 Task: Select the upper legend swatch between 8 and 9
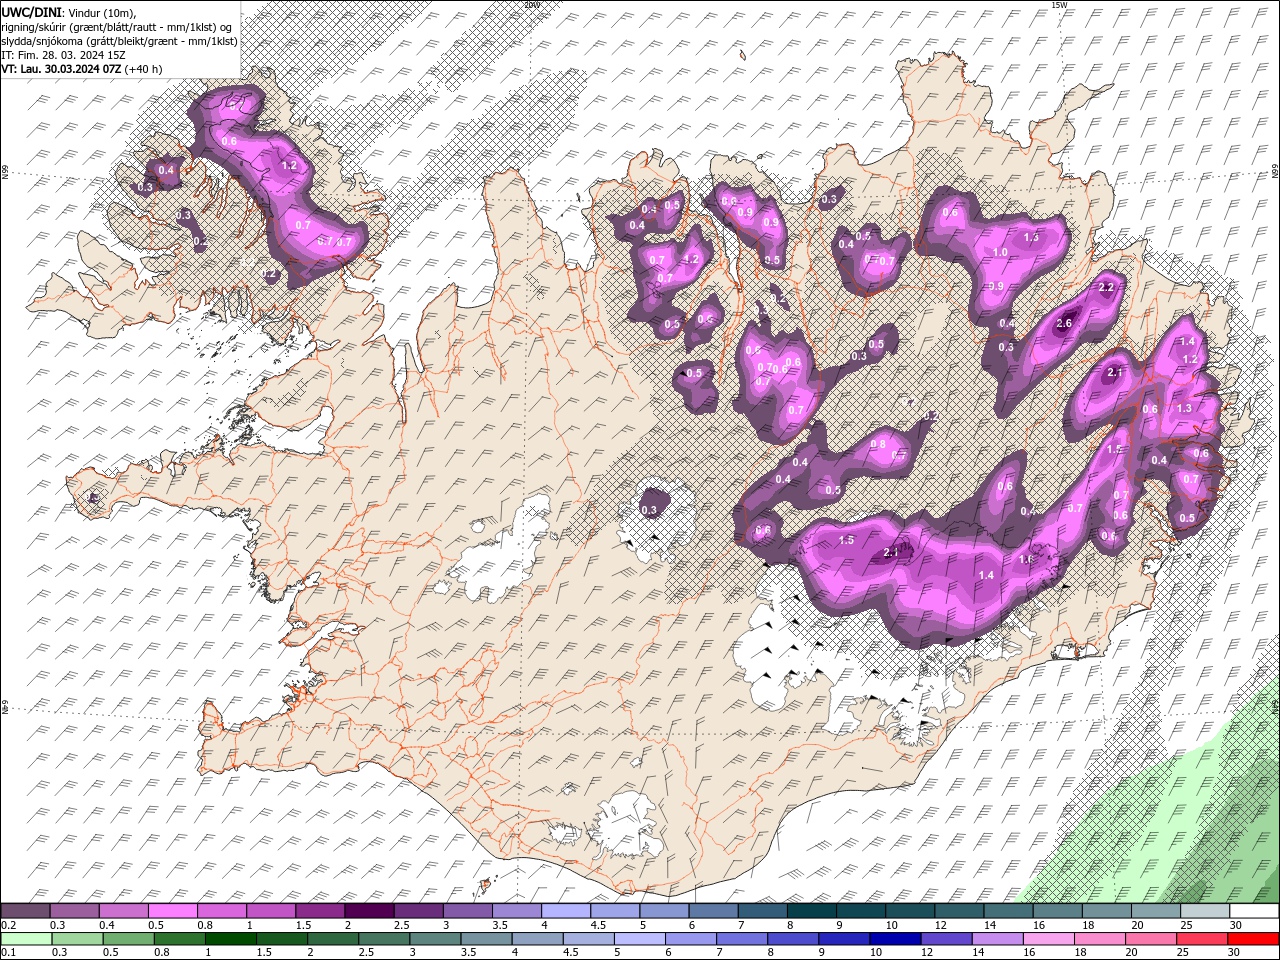point(812,910)
